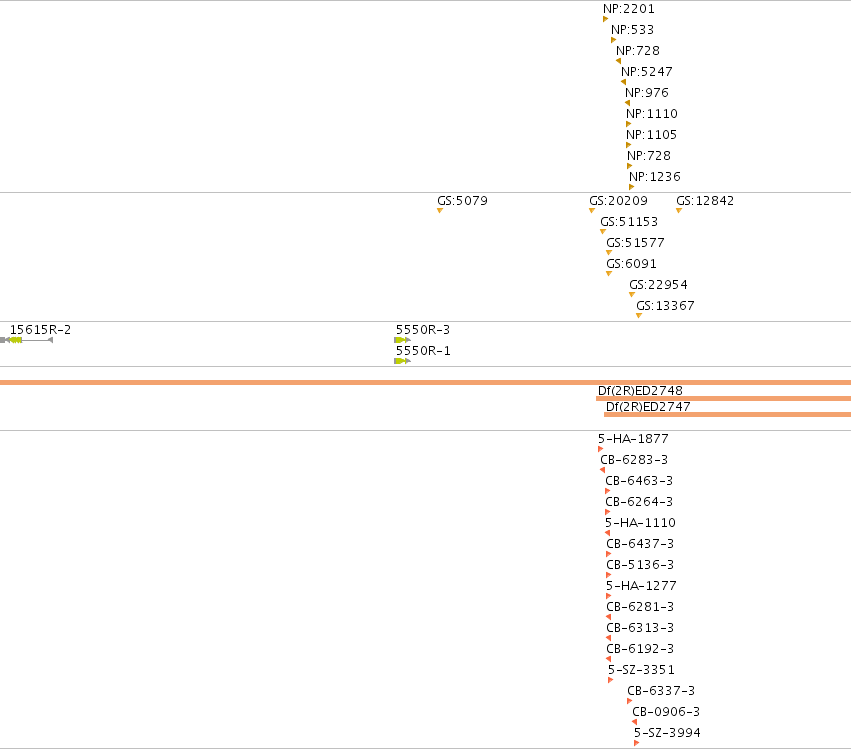
Task: Click the CB-0906-3 label
Action: click(665, 712)
